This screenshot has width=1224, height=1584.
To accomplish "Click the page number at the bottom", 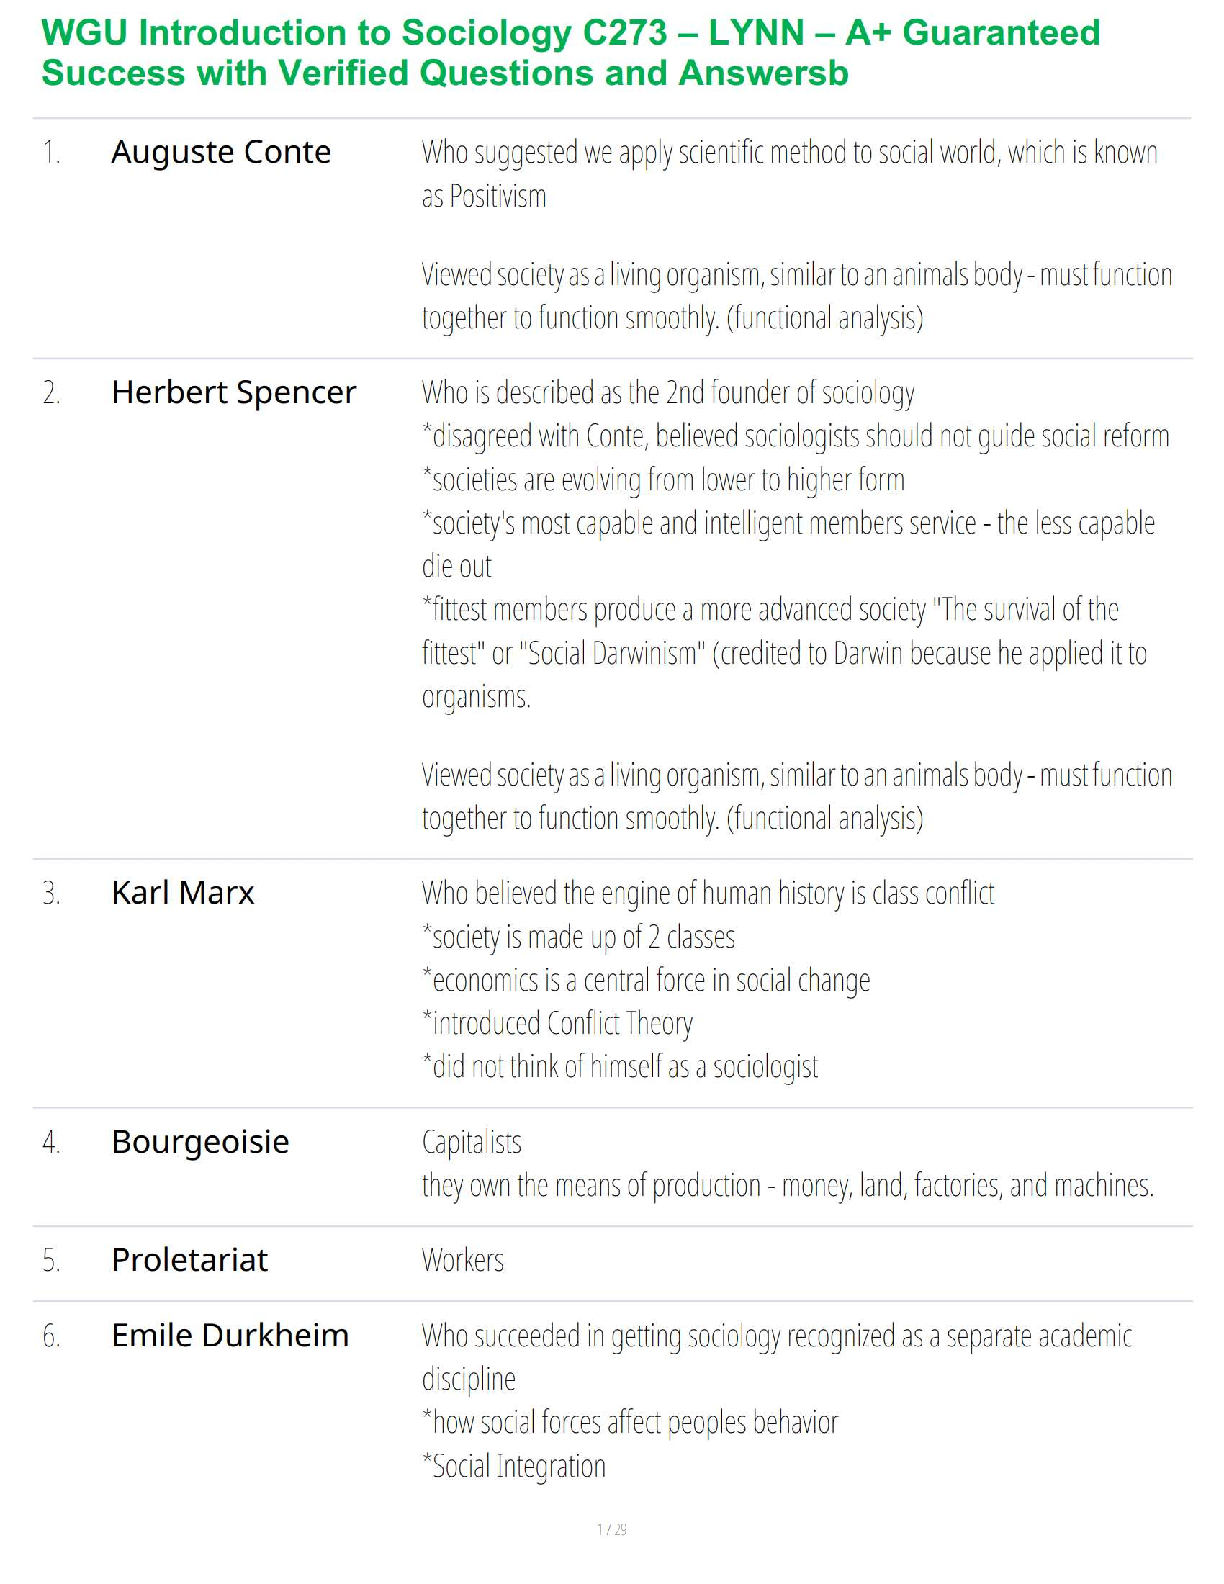I will (x=612, y=1529).
